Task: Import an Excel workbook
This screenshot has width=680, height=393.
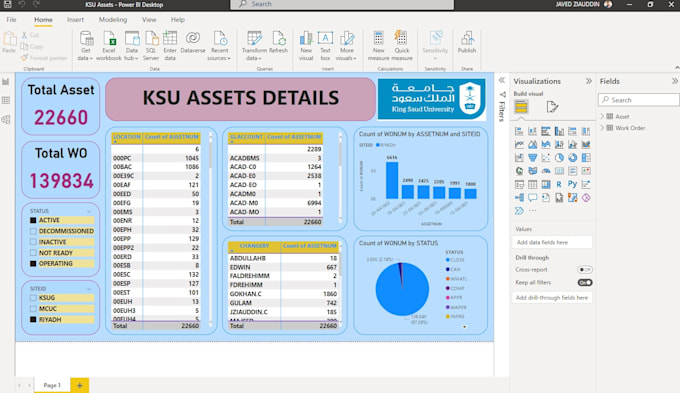Action: click(109, 46)
